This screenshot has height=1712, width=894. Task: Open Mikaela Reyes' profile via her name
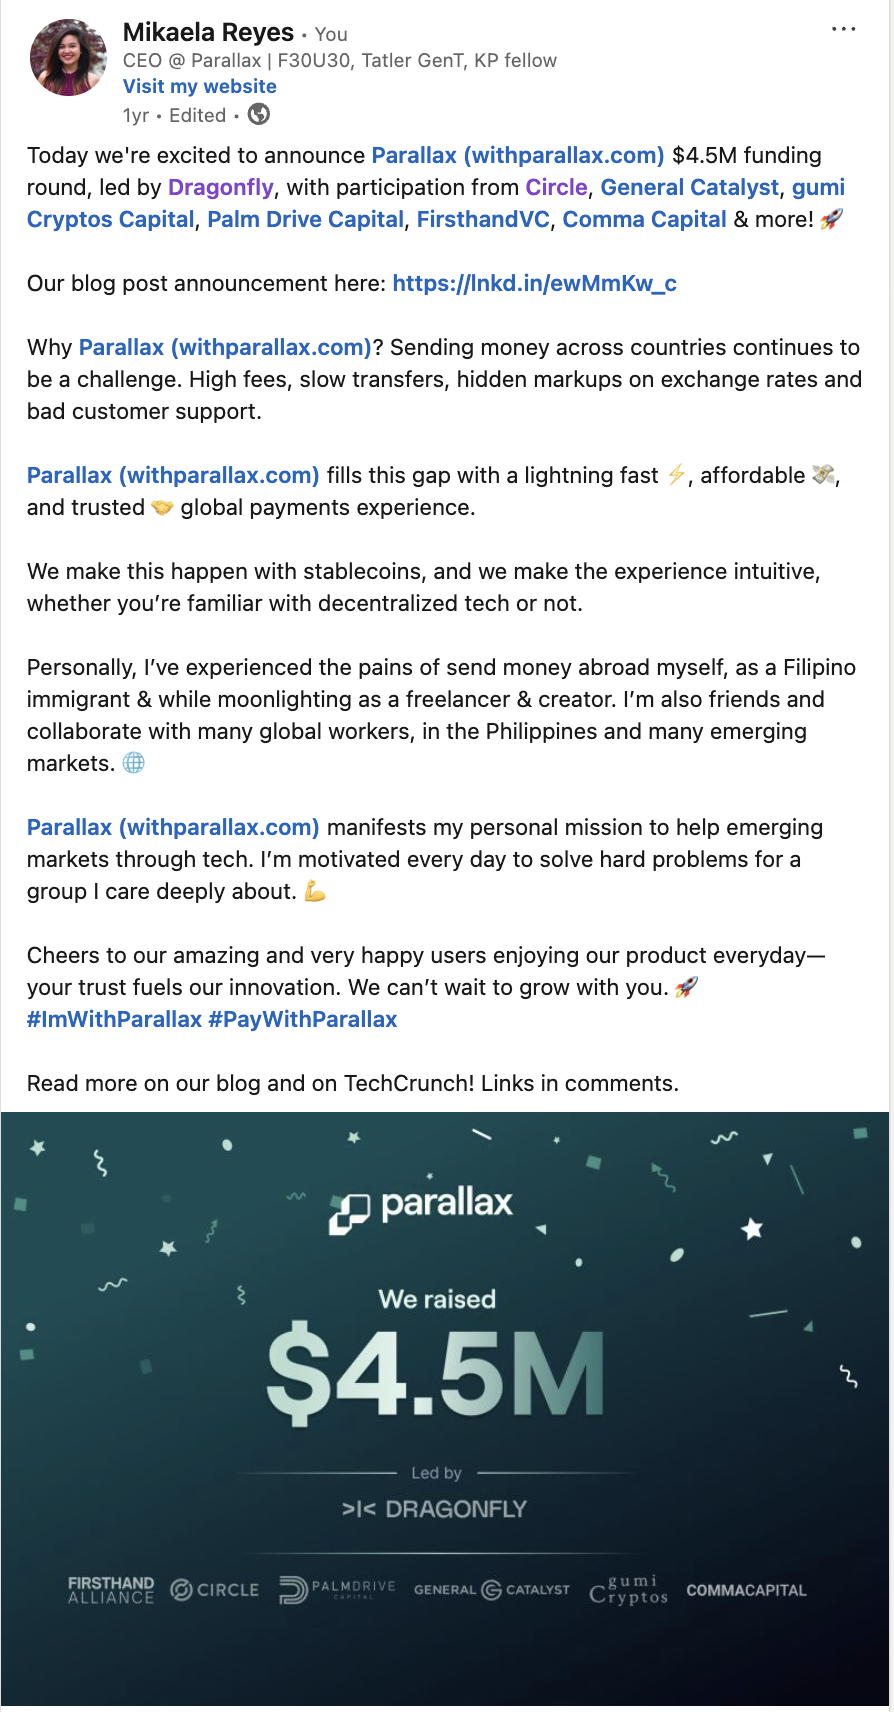click(x=211, y=32)
